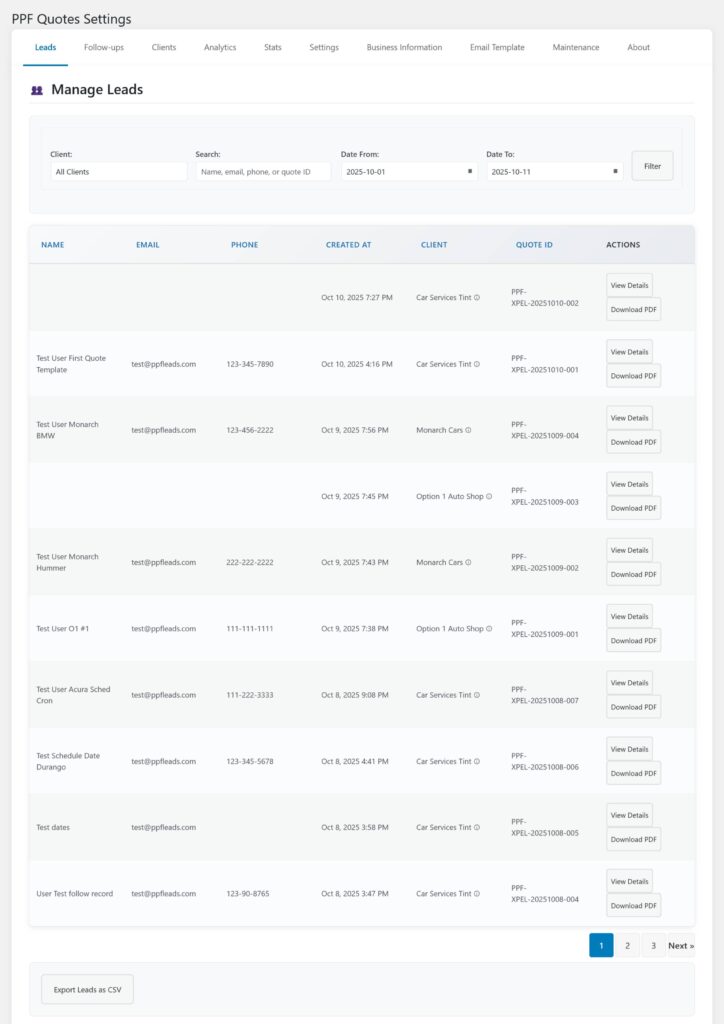Go to page 2 of leads
This screenshot has width=724, height=1024.
627,946
